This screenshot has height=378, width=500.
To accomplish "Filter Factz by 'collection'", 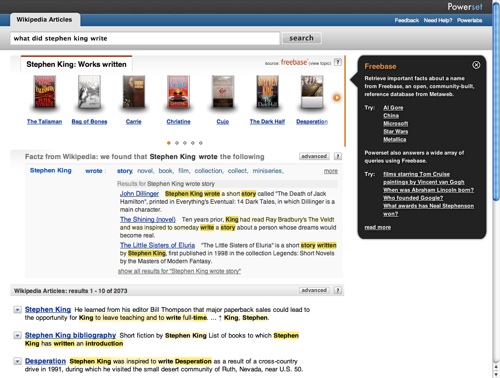I will tap(209, 171).
